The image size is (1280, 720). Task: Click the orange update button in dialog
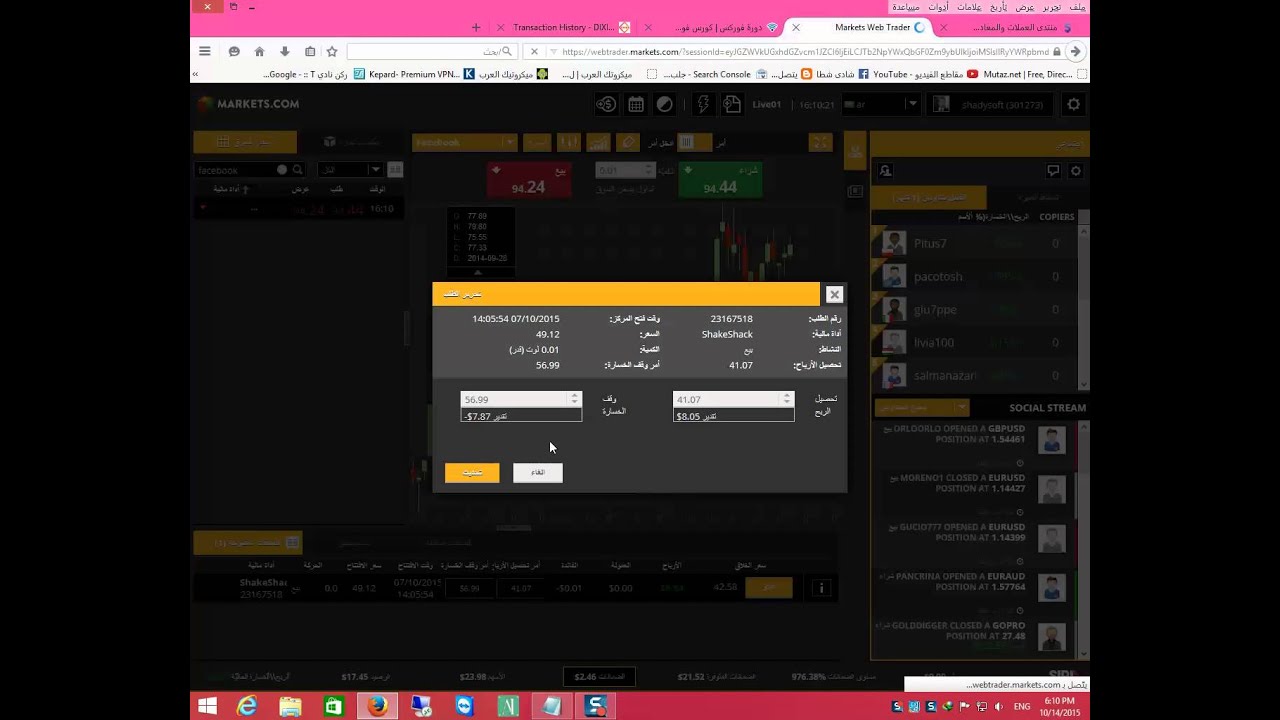(472, 473)
